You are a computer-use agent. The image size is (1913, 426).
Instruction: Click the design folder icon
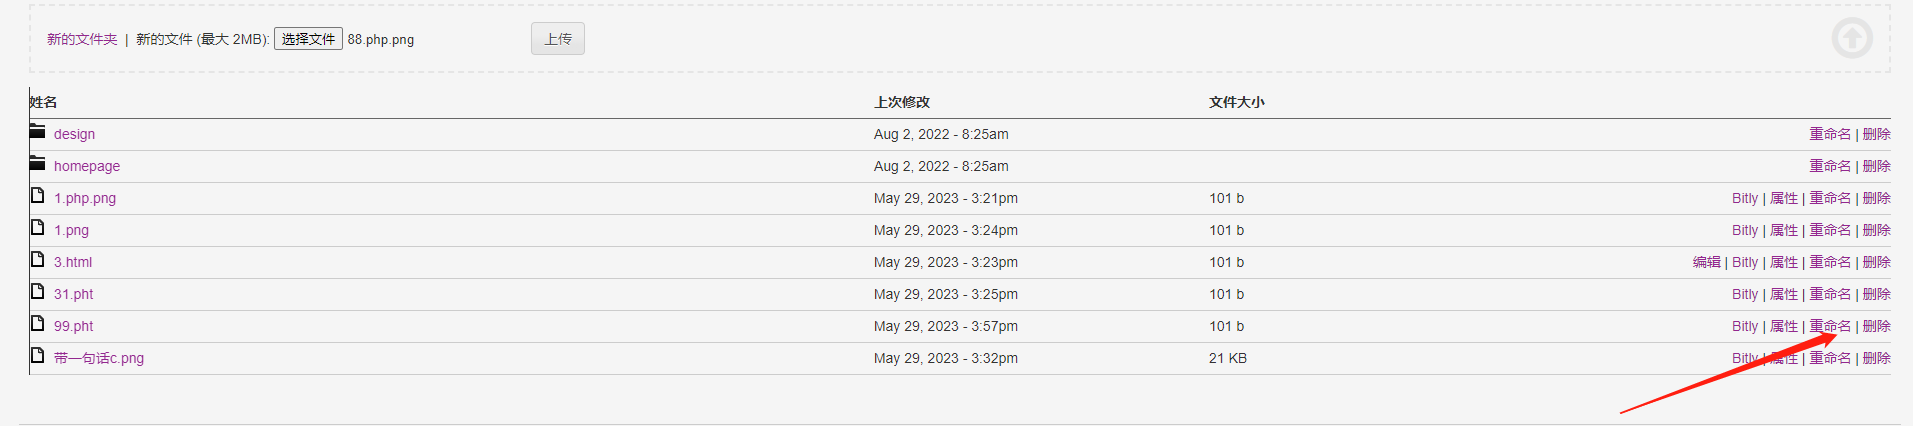37,131
